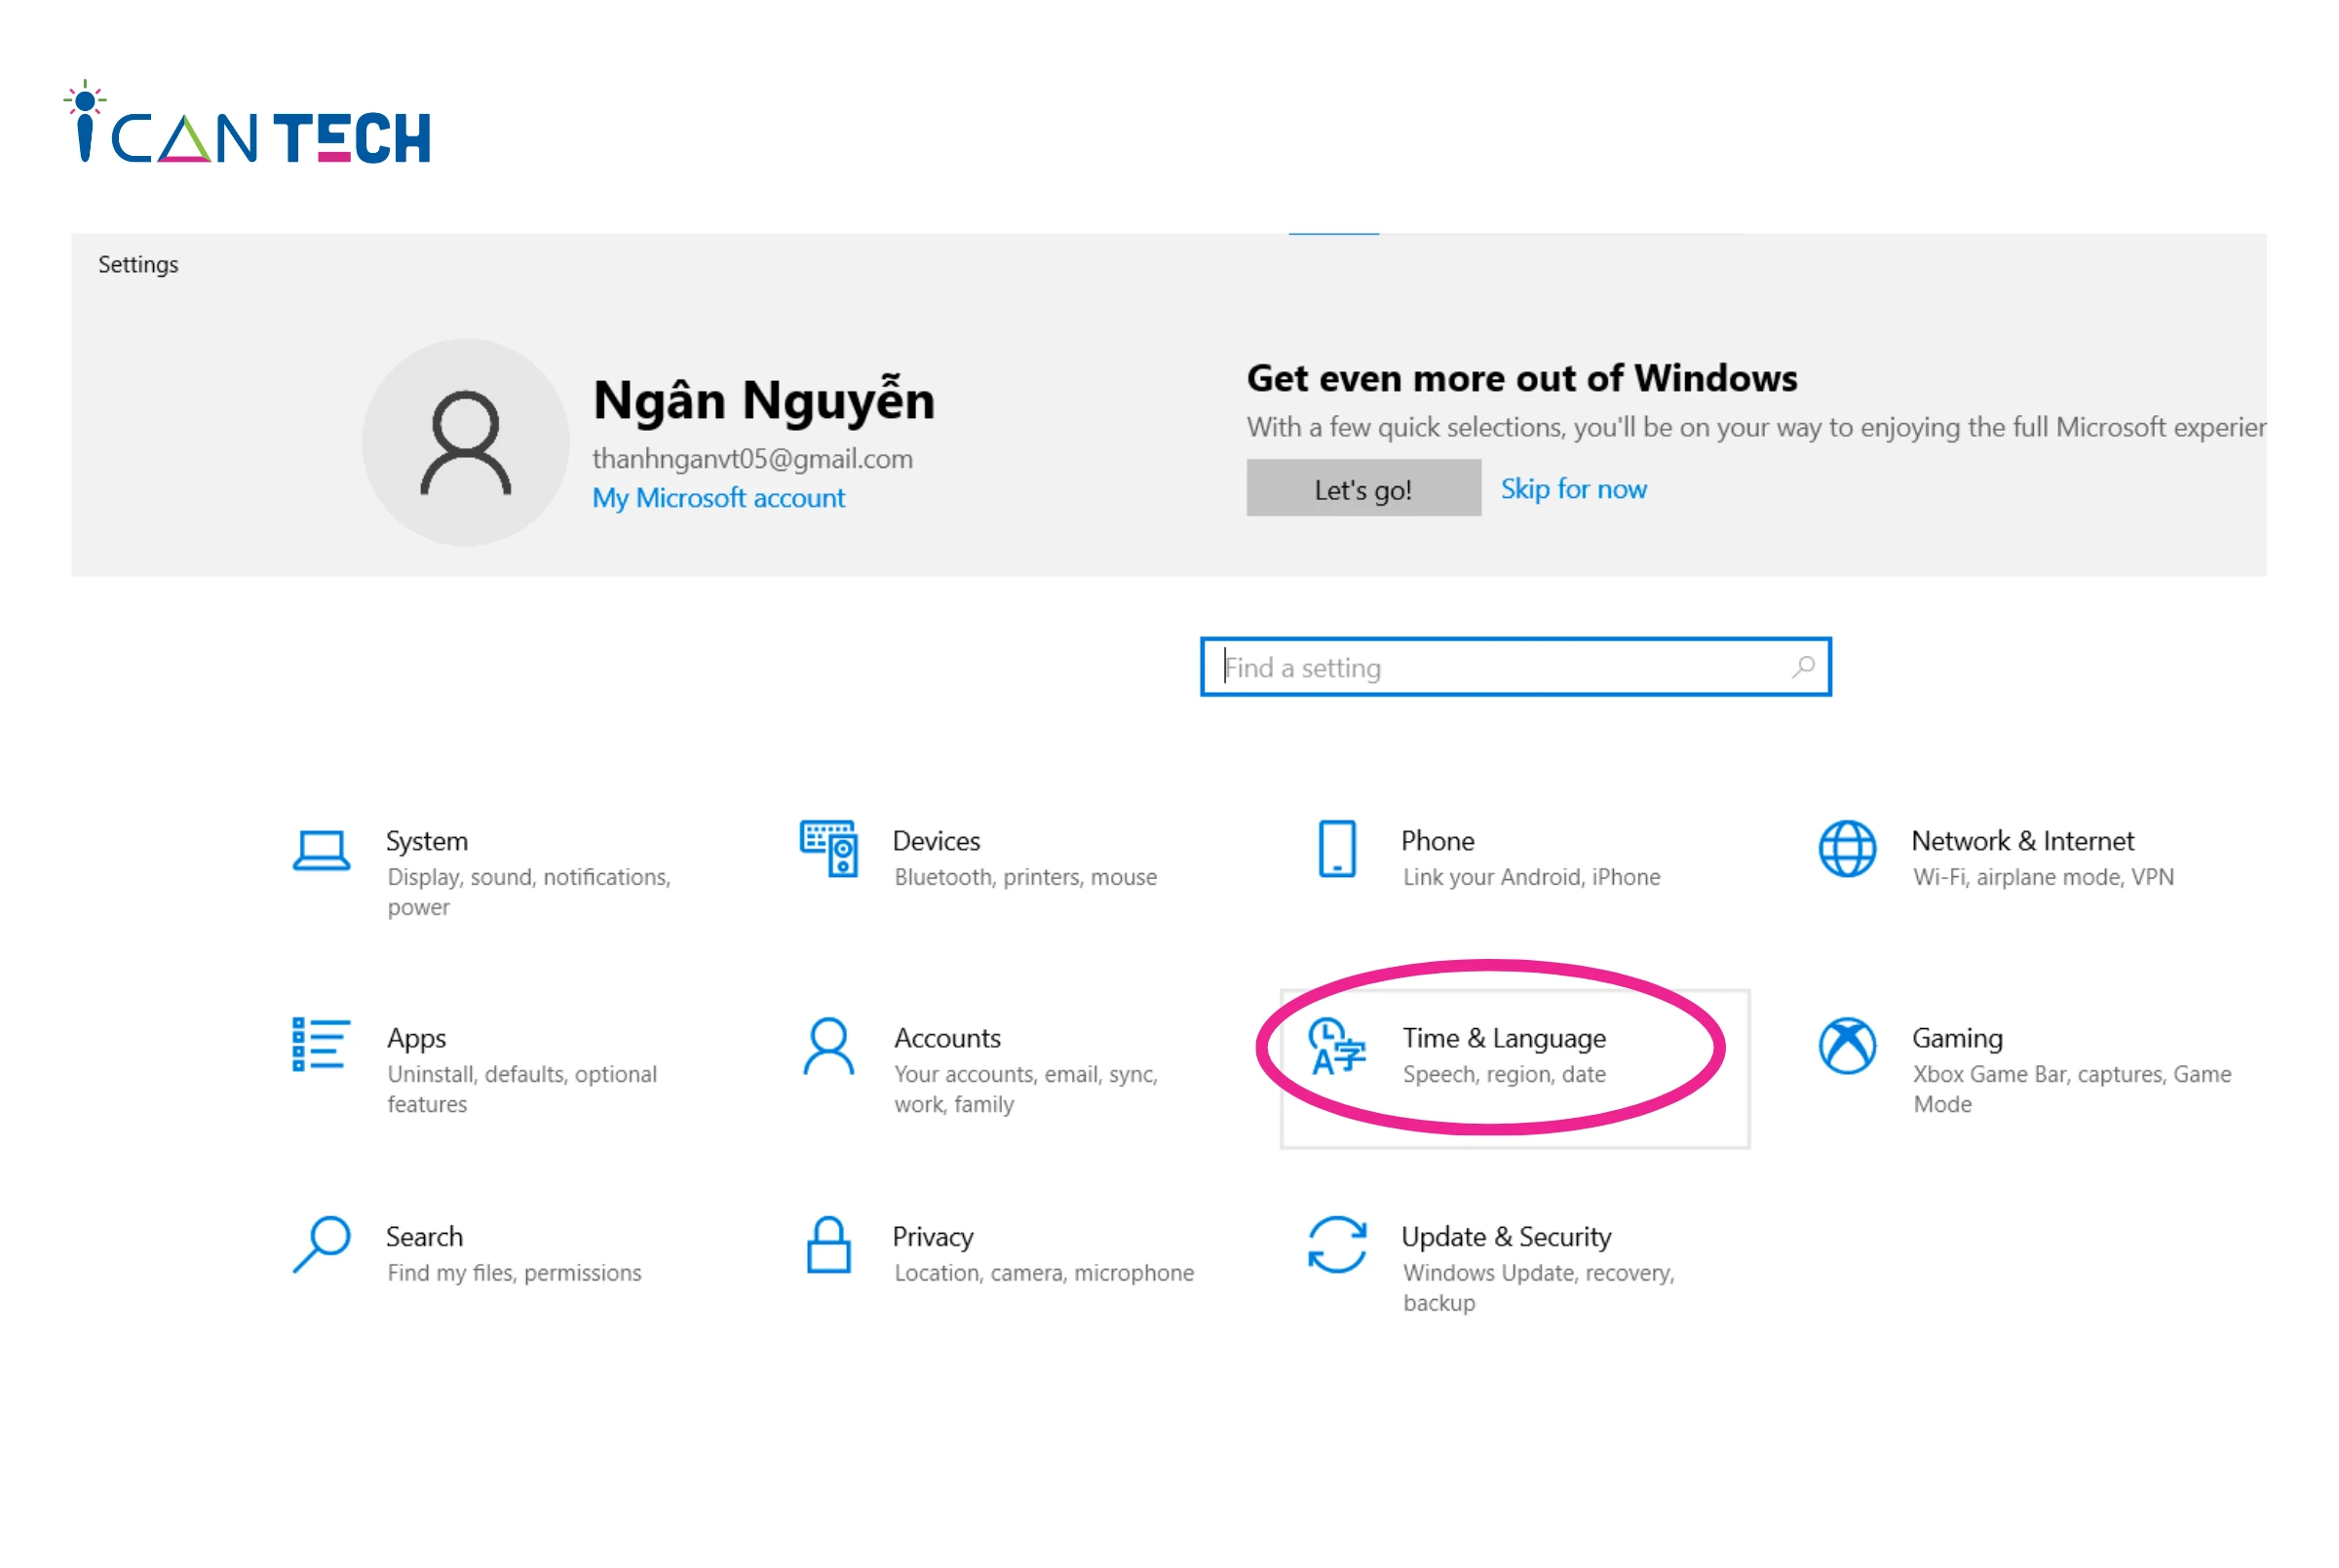Select the System category title
This screenshot has height=1568, width=2339.
click(427, 841)
